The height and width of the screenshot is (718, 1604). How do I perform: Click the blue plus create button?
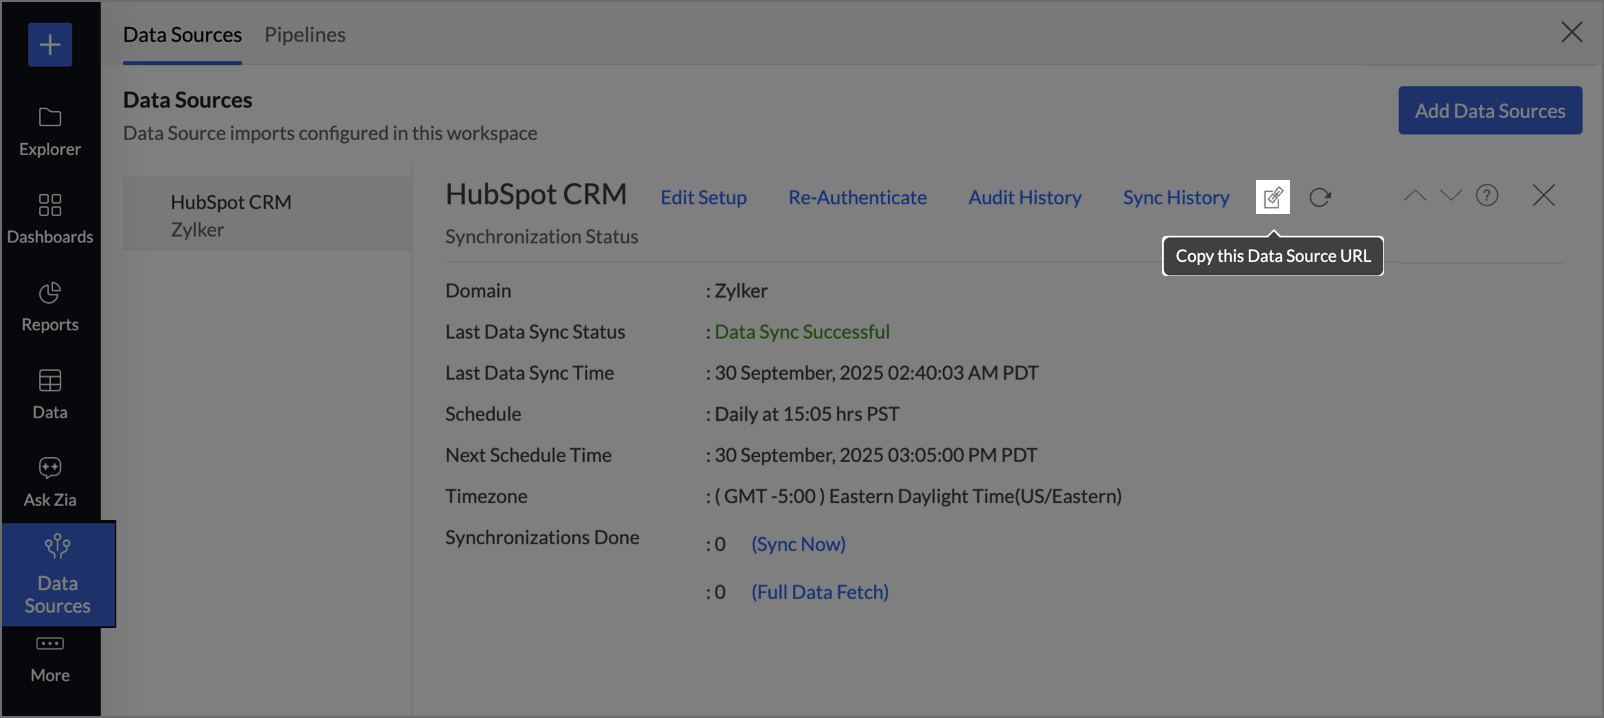50,45
